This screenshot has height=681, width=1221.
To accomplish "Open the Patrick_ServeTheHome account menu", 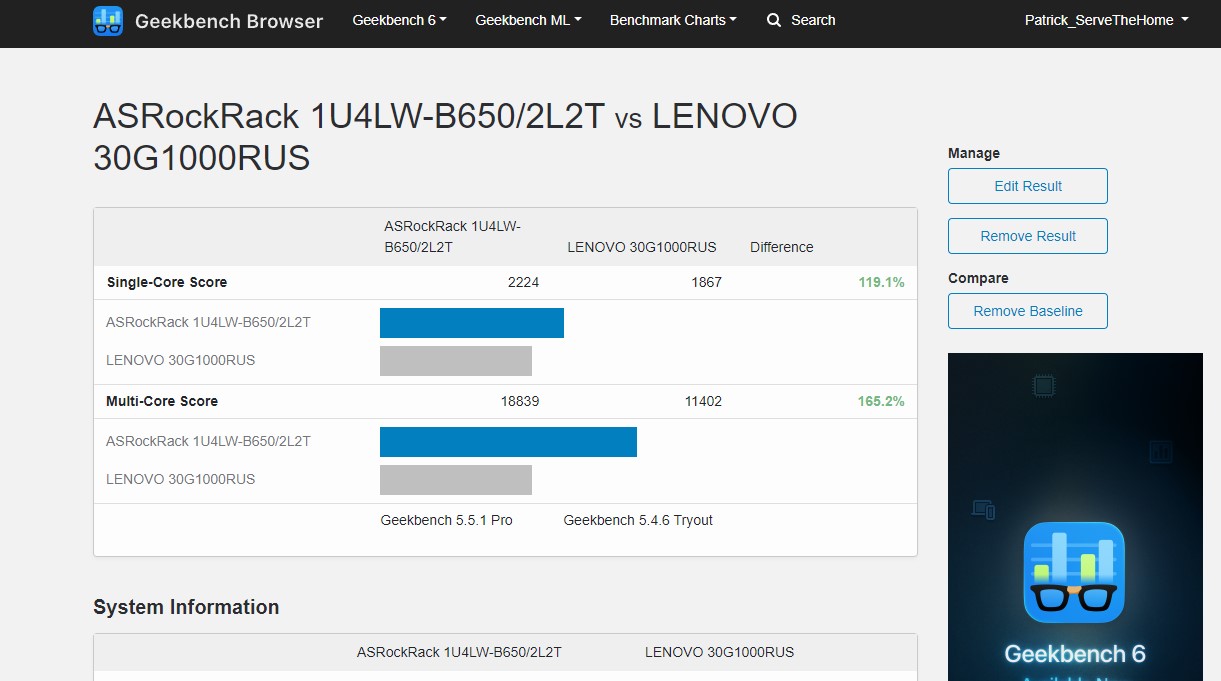I will tap(1106, 20).
